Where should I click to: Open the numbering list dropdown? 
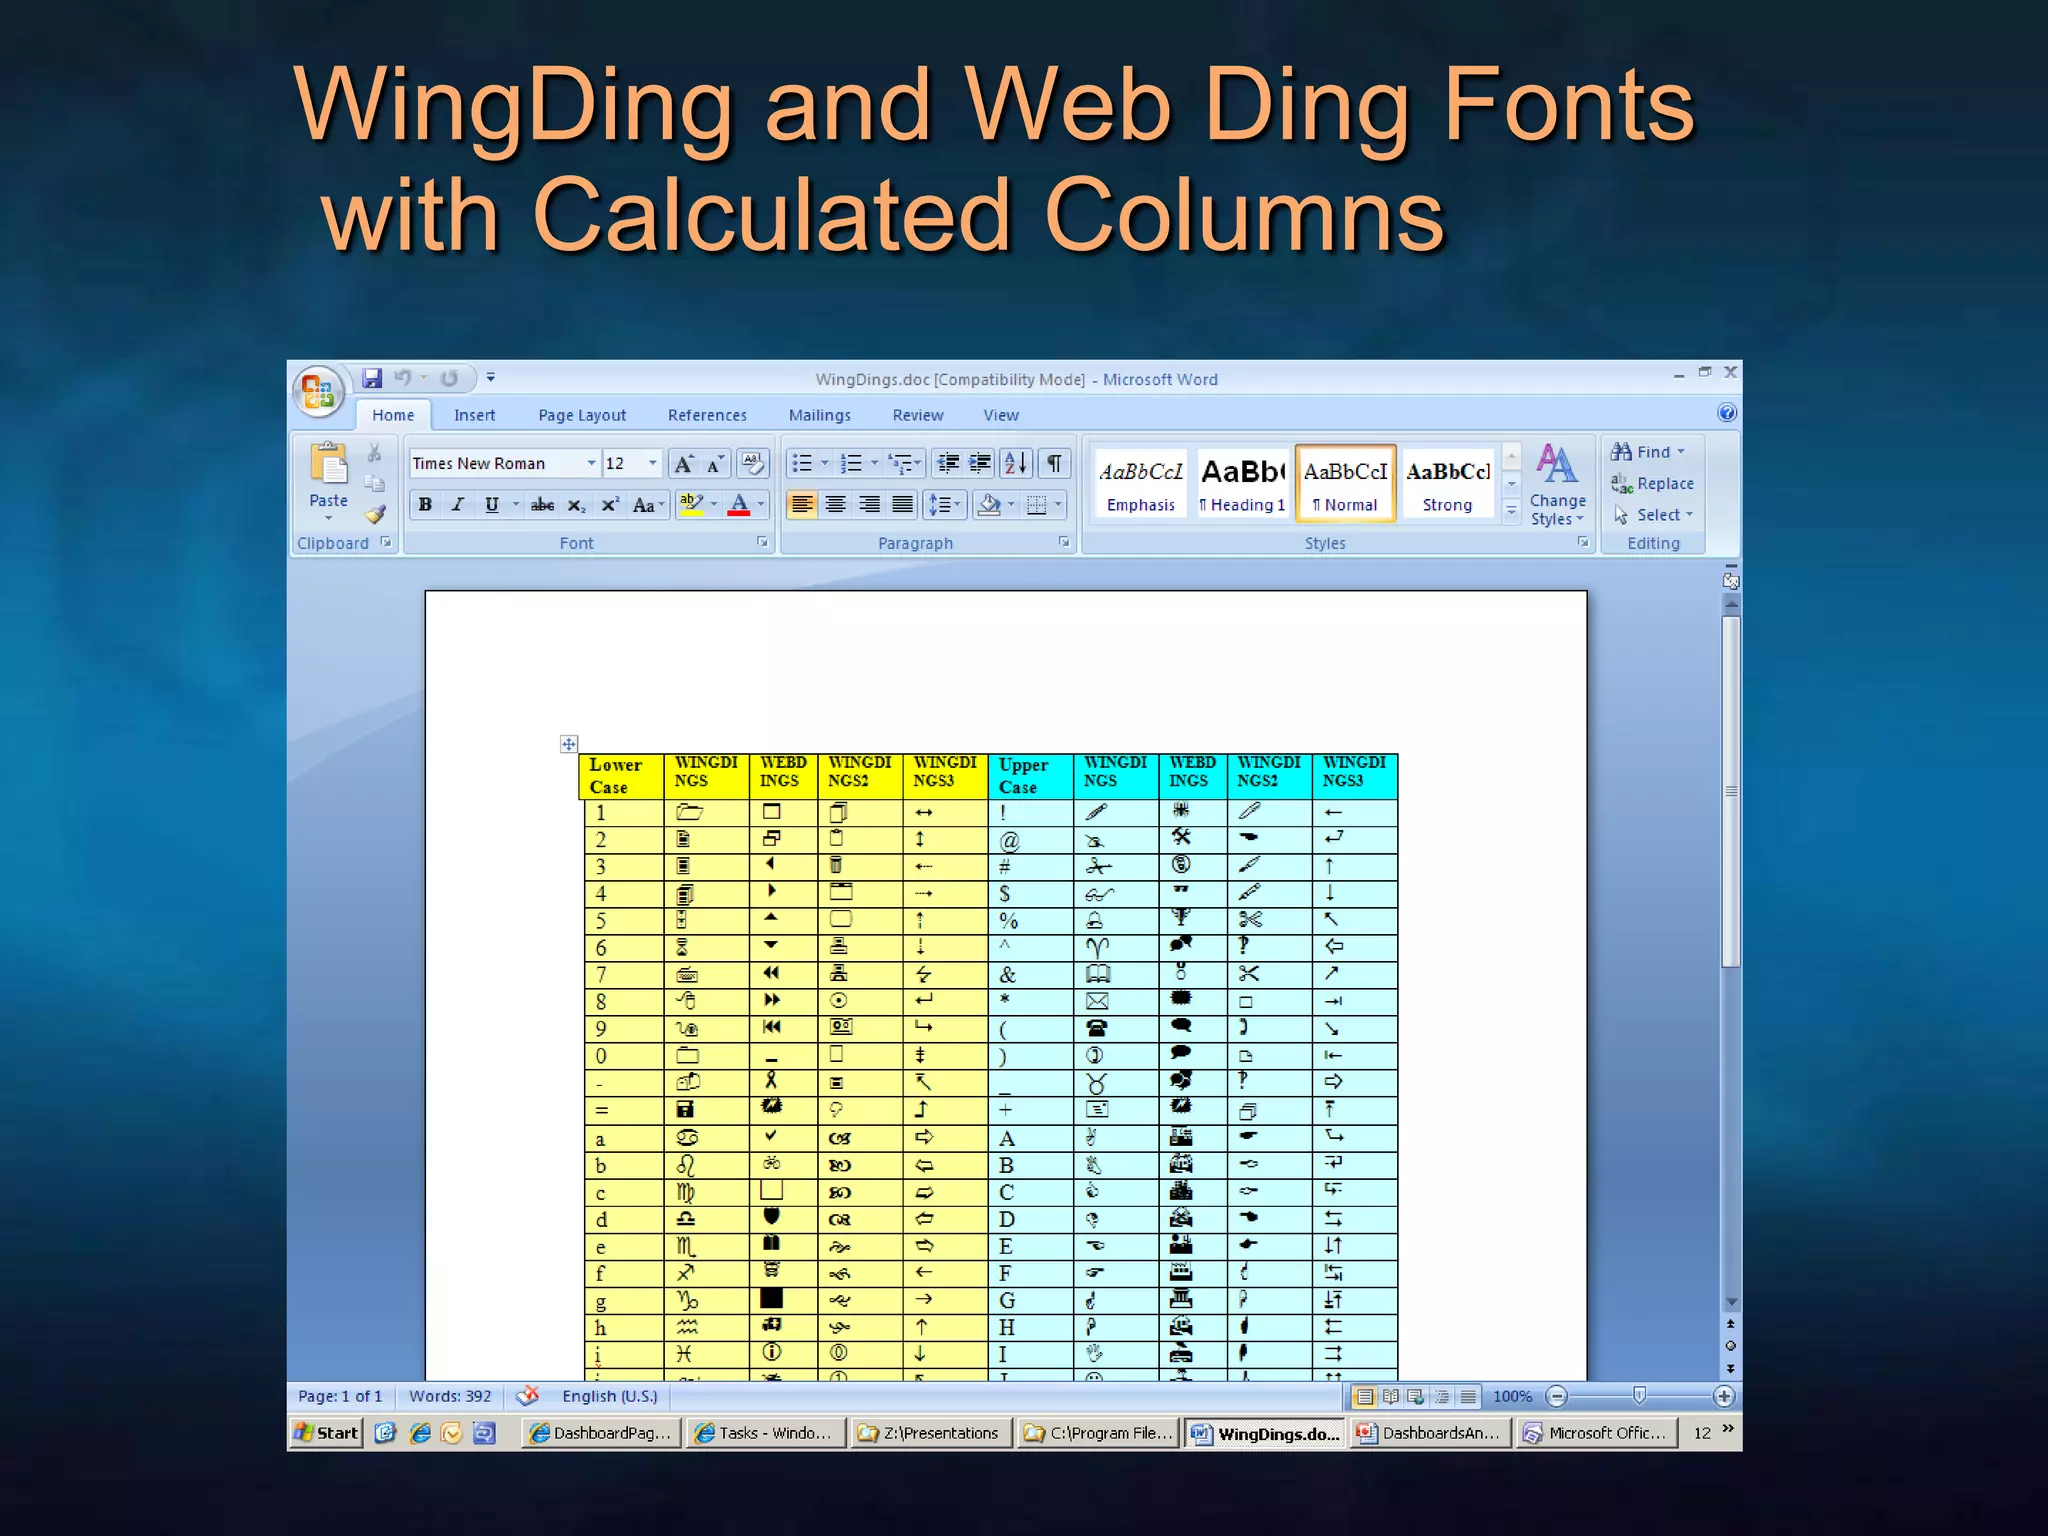pos(874,464)
